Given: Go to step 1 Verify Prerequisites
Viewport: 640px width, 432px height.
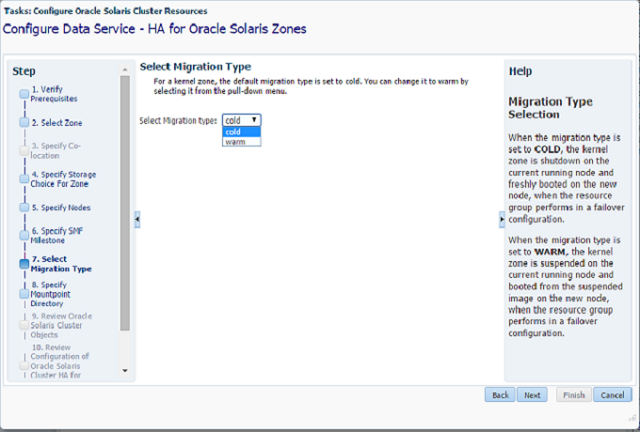Looking at the screenshot, I should click(x=53, y=94).
